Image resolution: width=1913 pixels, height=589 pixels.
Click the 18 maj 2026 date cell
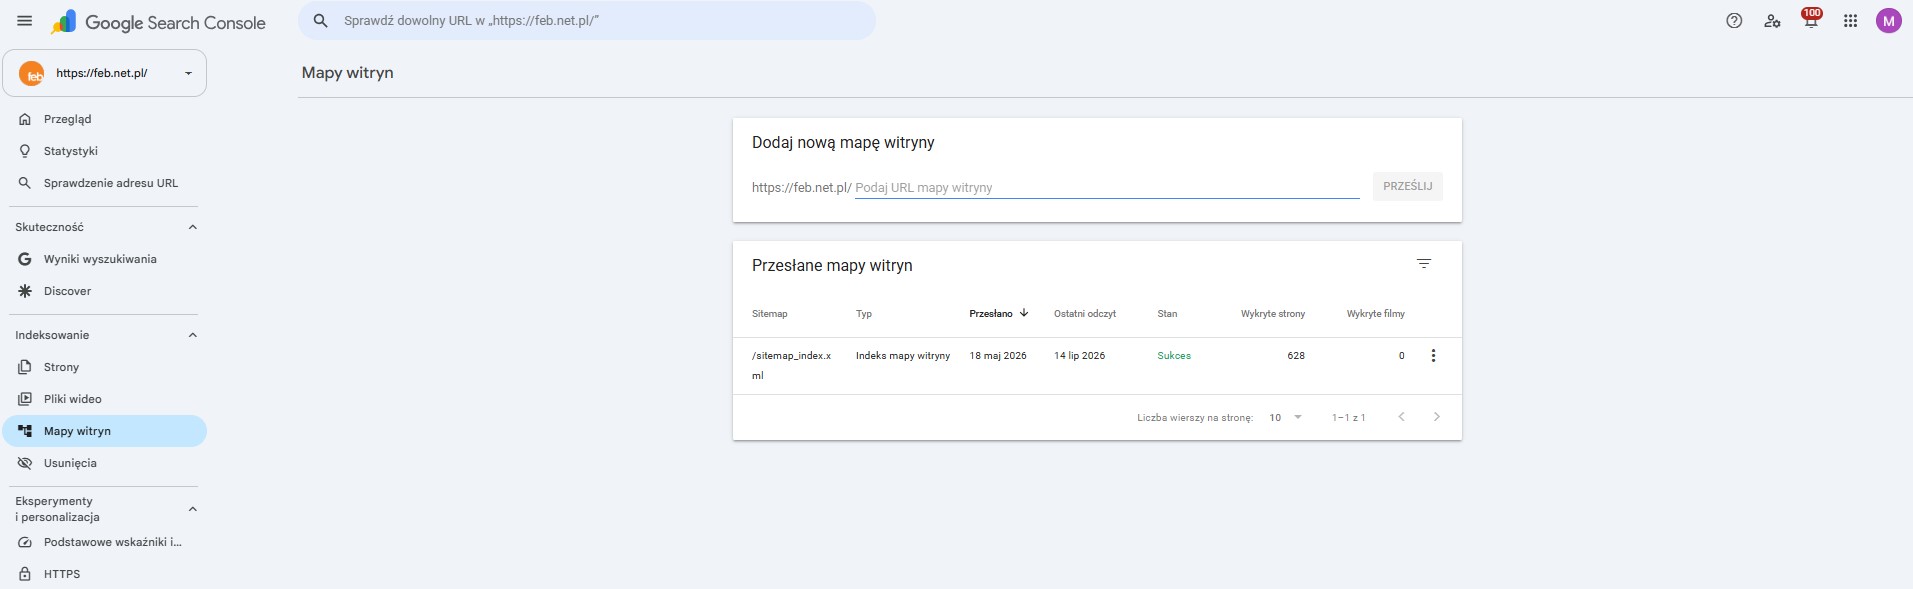pos(998,356)
